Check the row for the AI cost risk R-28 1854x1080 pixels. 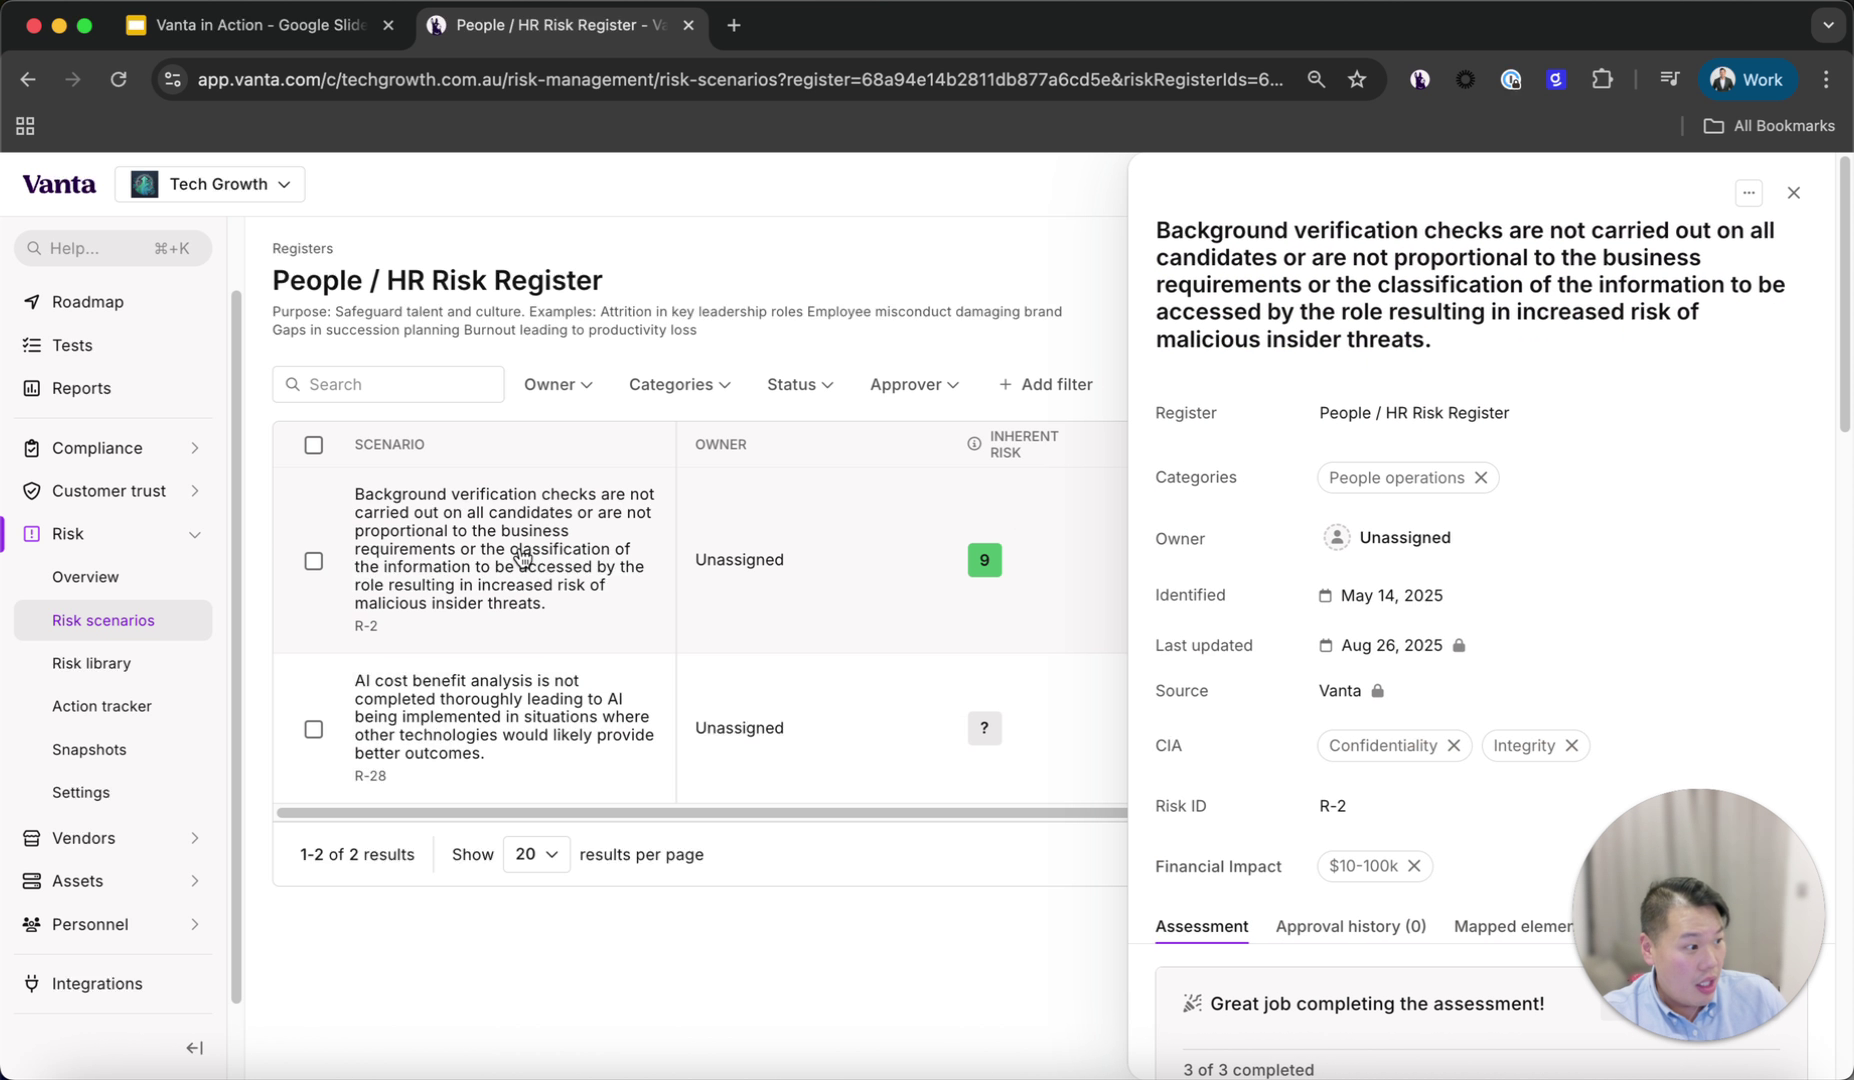click(x=313, y=729)
